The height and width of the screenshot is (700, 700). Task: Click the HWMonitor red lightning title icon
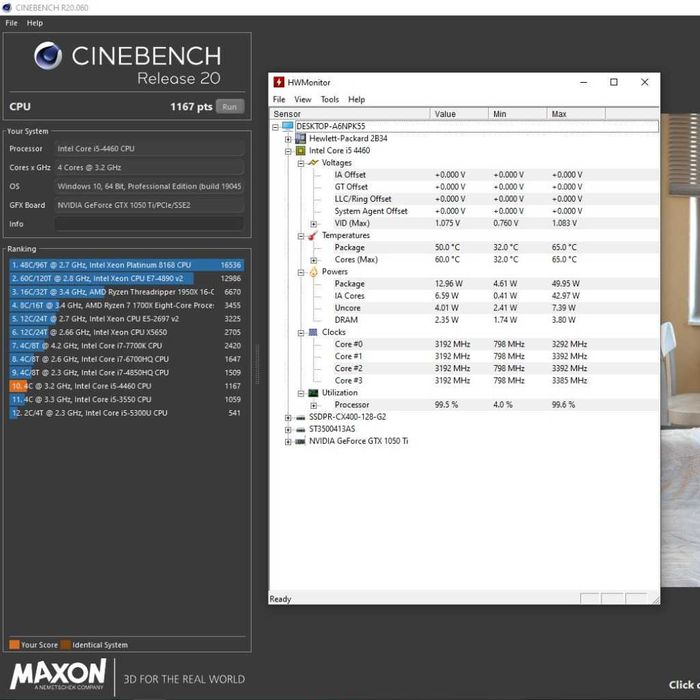(x=279, y=82)
